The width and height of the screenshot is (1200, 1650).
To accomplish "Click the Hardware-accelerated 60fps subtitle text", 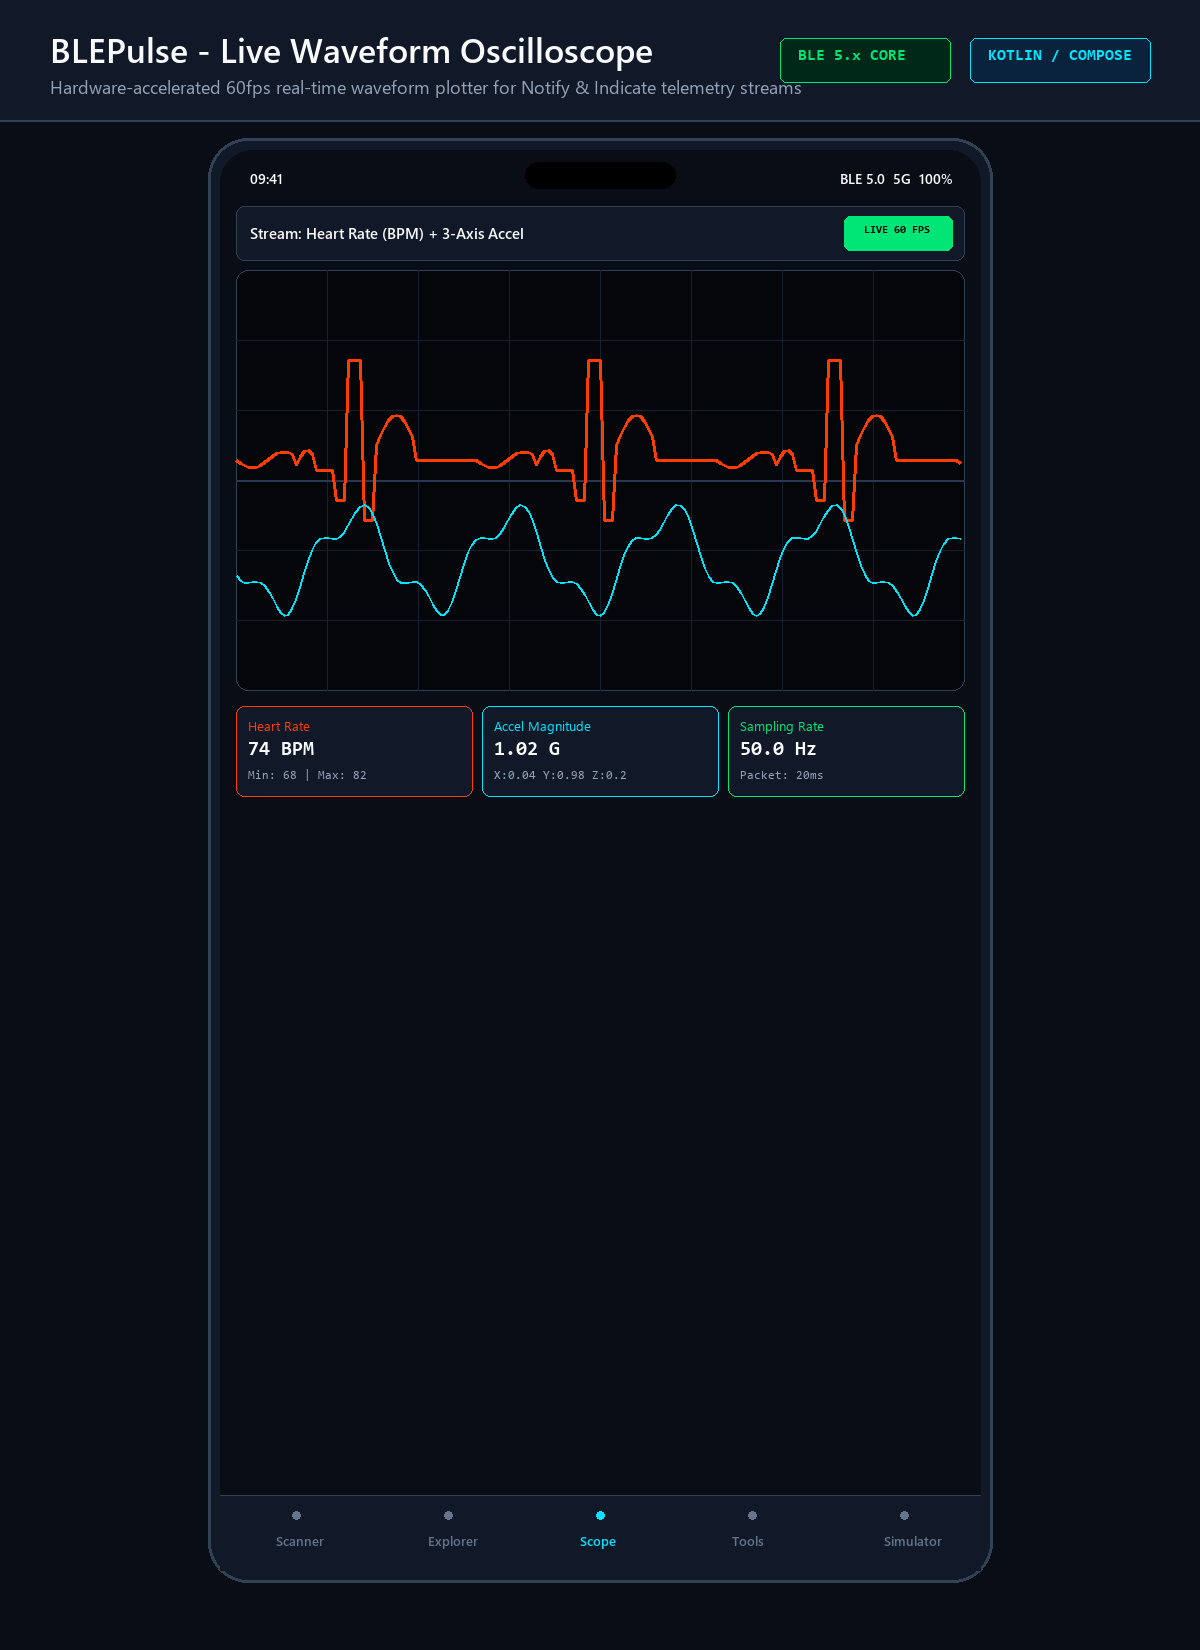I will click(x=426, y=88).
